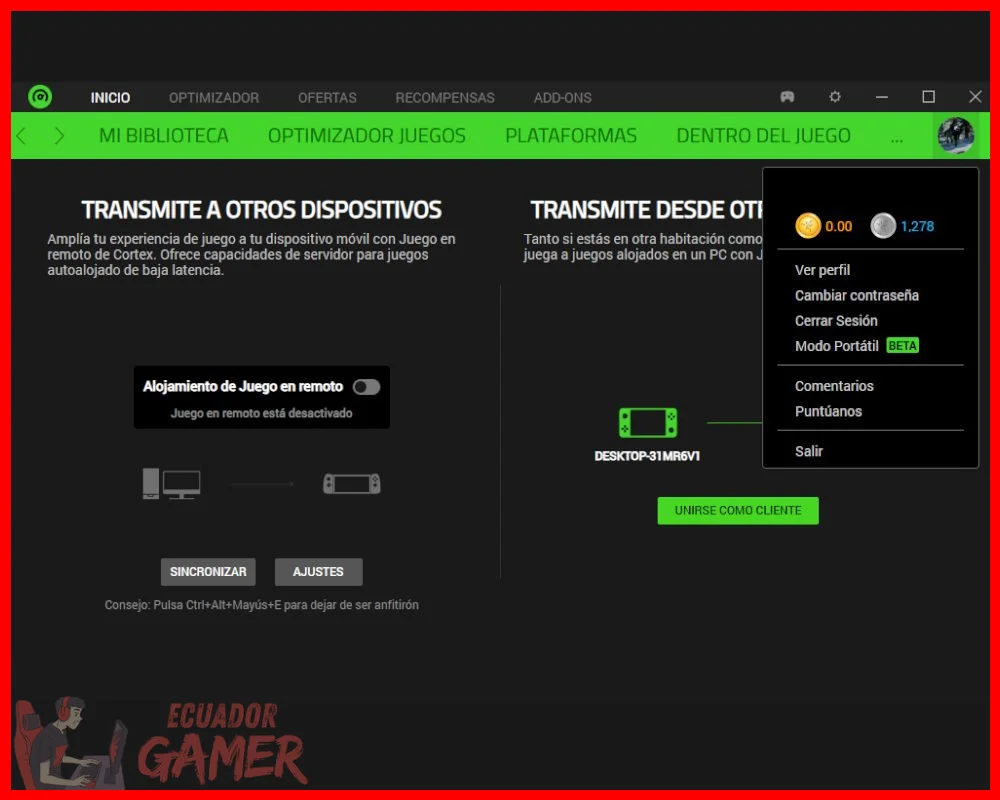Click the gold coin icon
1000x800 pixels.
point(807,226)
